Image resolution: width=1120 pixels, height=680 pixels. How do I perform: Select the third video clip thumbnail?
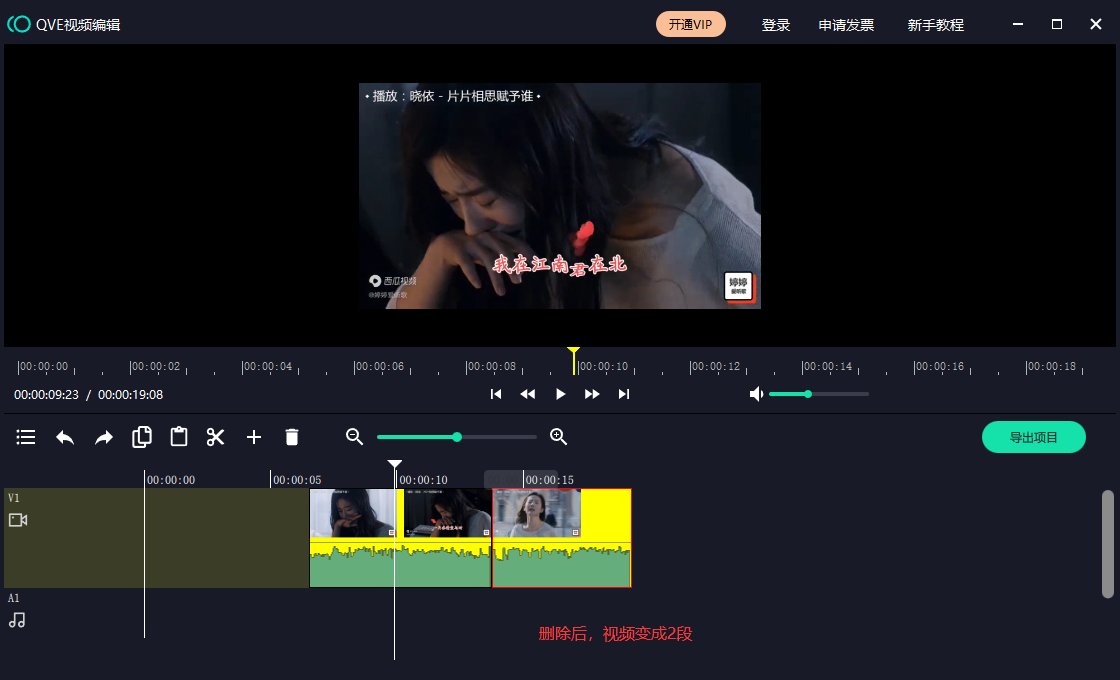tap(537, 513)
